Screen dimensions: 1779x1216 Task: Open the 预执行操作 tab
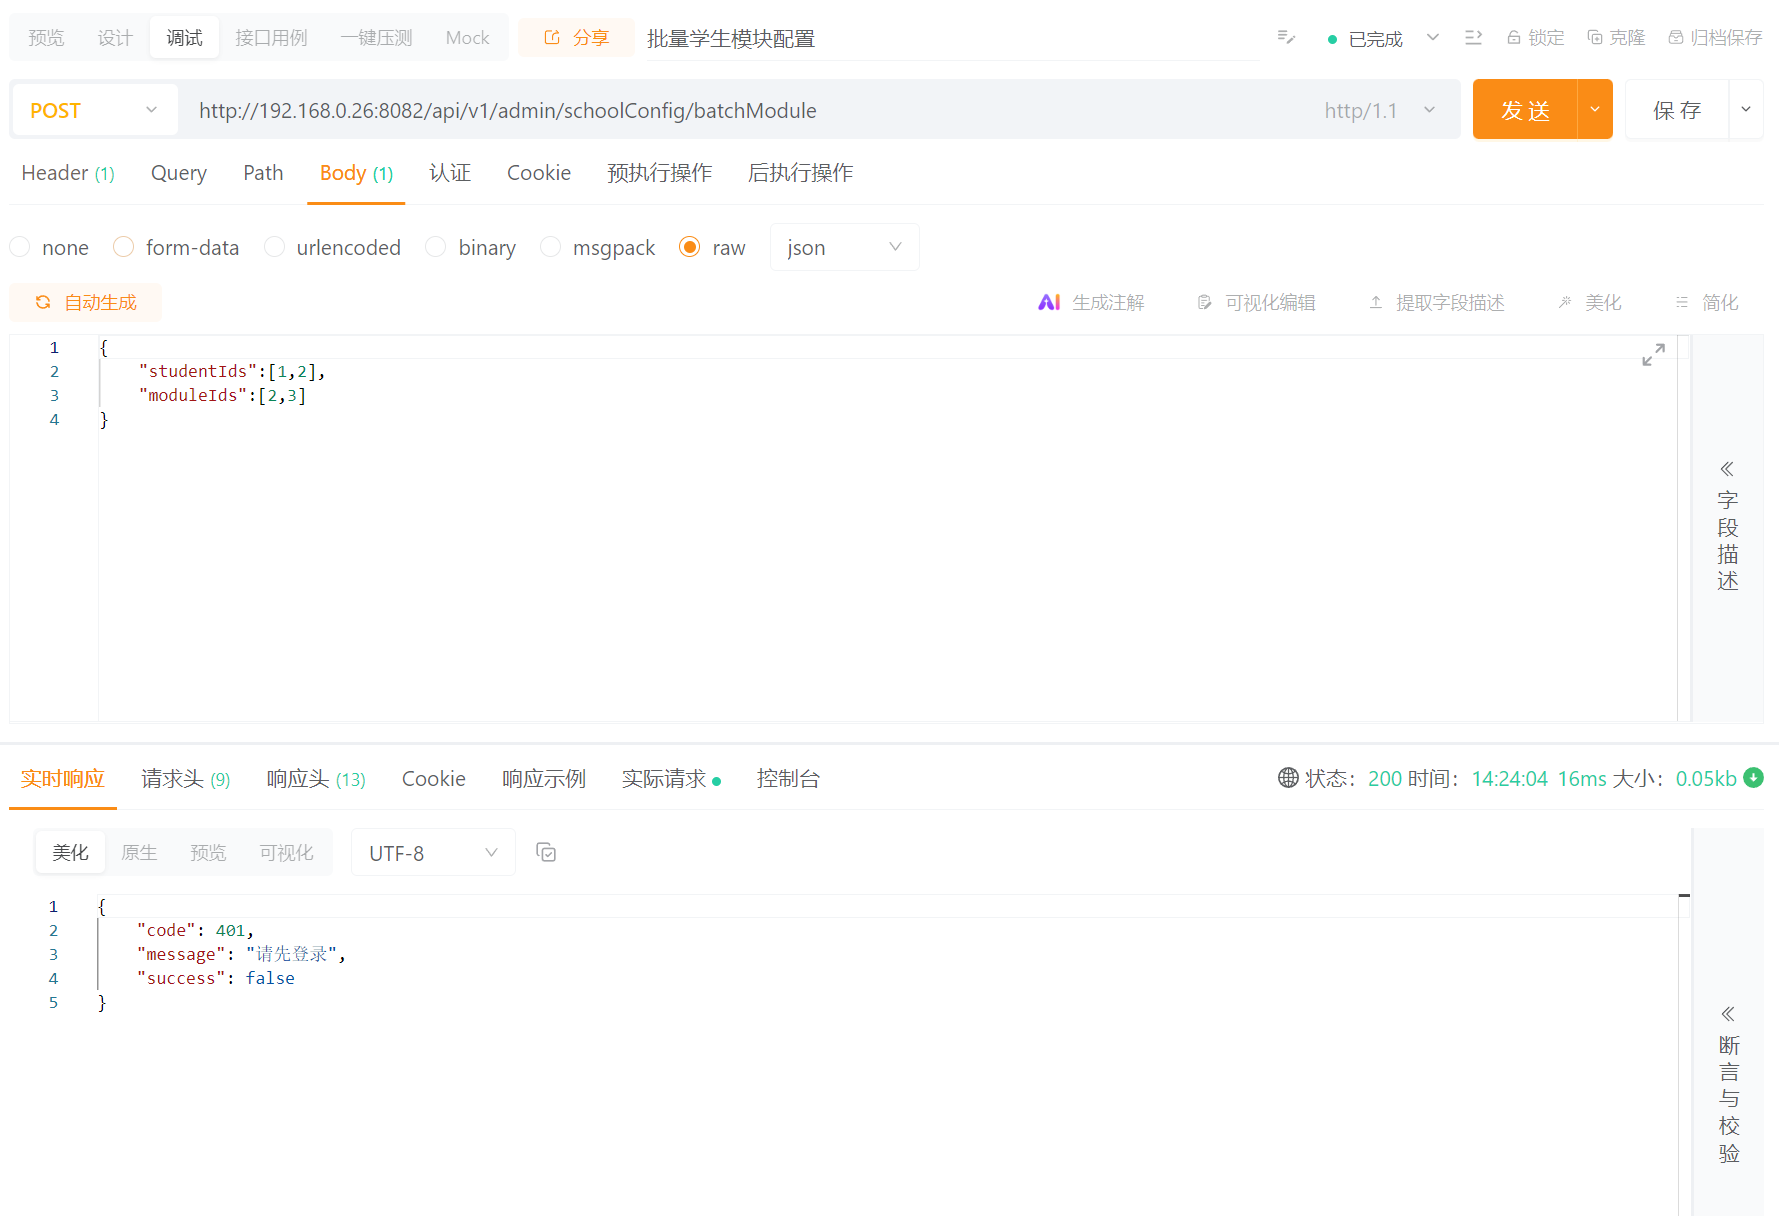point(659,173)
